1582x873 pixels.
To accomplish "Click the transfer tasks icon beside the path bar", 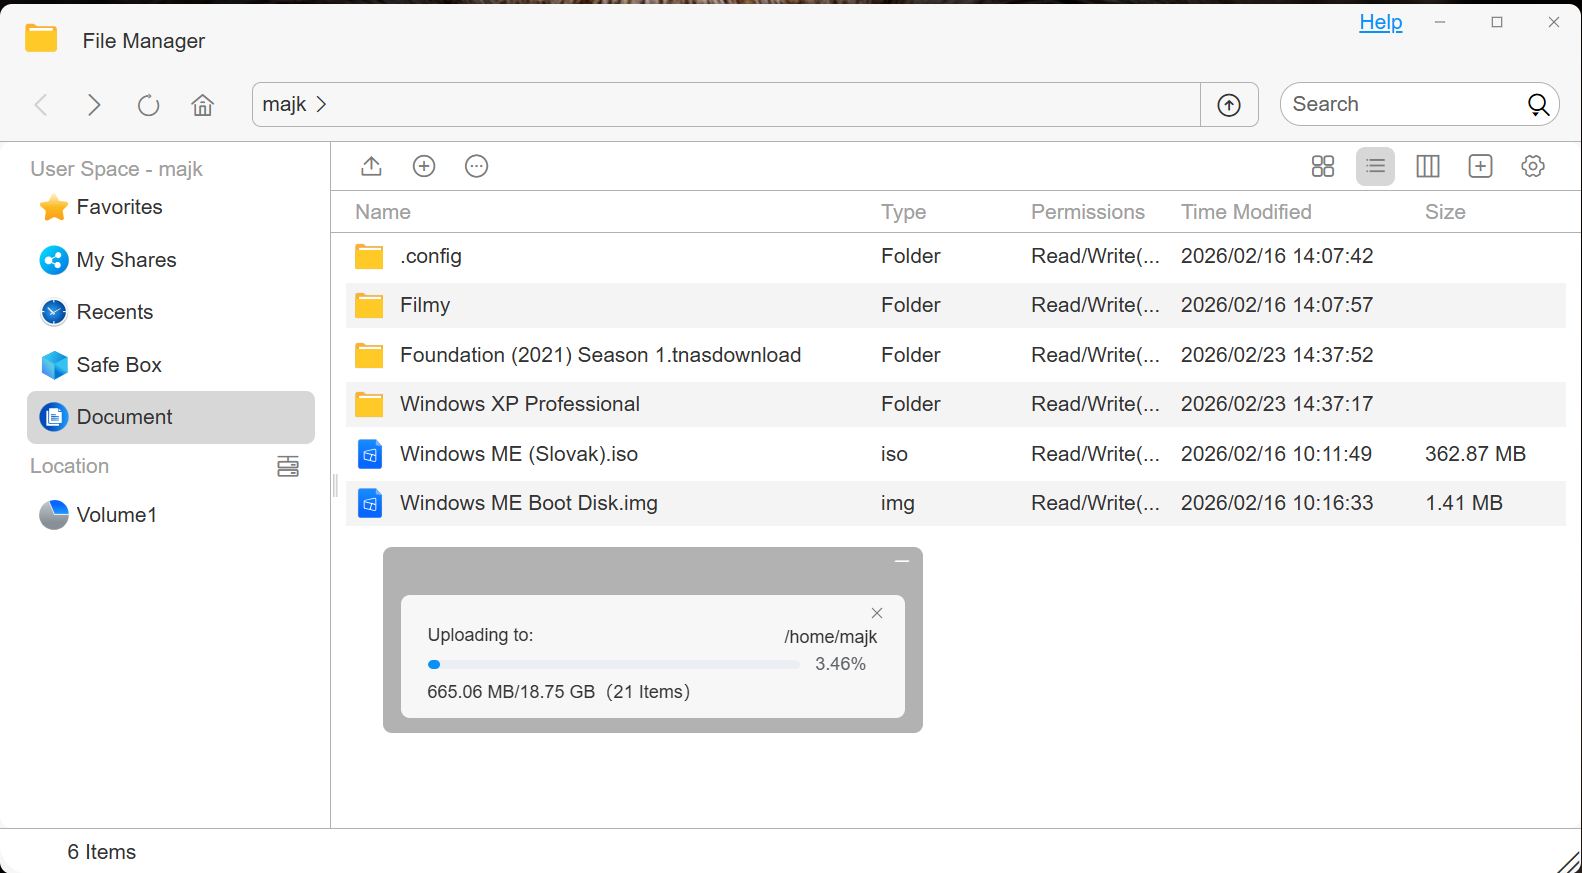I will (x=1229, y=105).
